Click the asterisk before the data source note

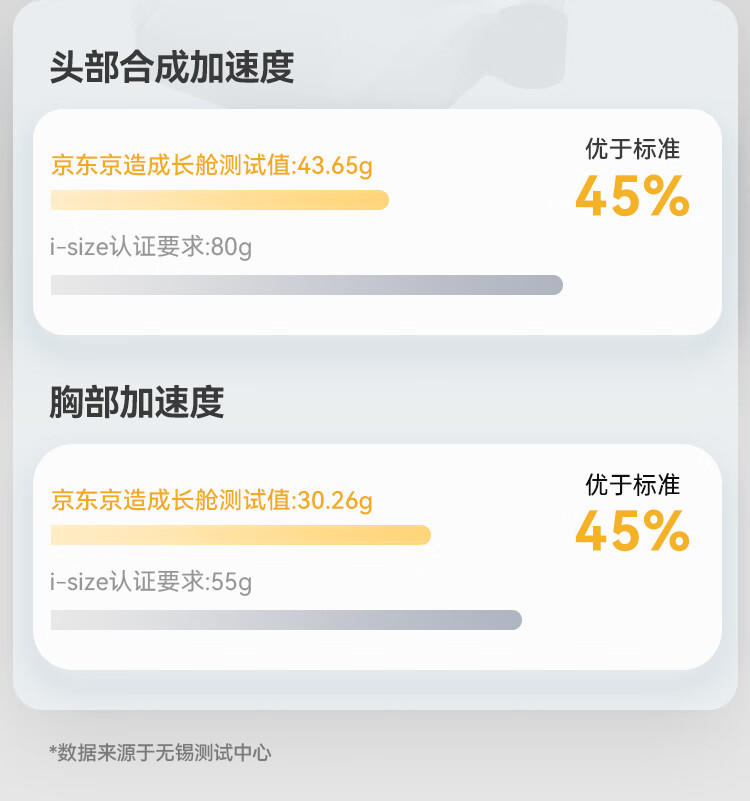[53, 751]
